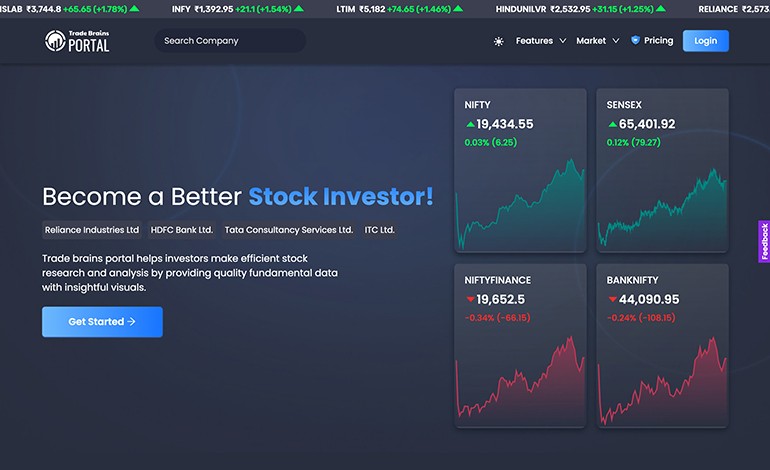Click the green up arrow on NIFTY card

pyautogui.click(x=470, y=124)
